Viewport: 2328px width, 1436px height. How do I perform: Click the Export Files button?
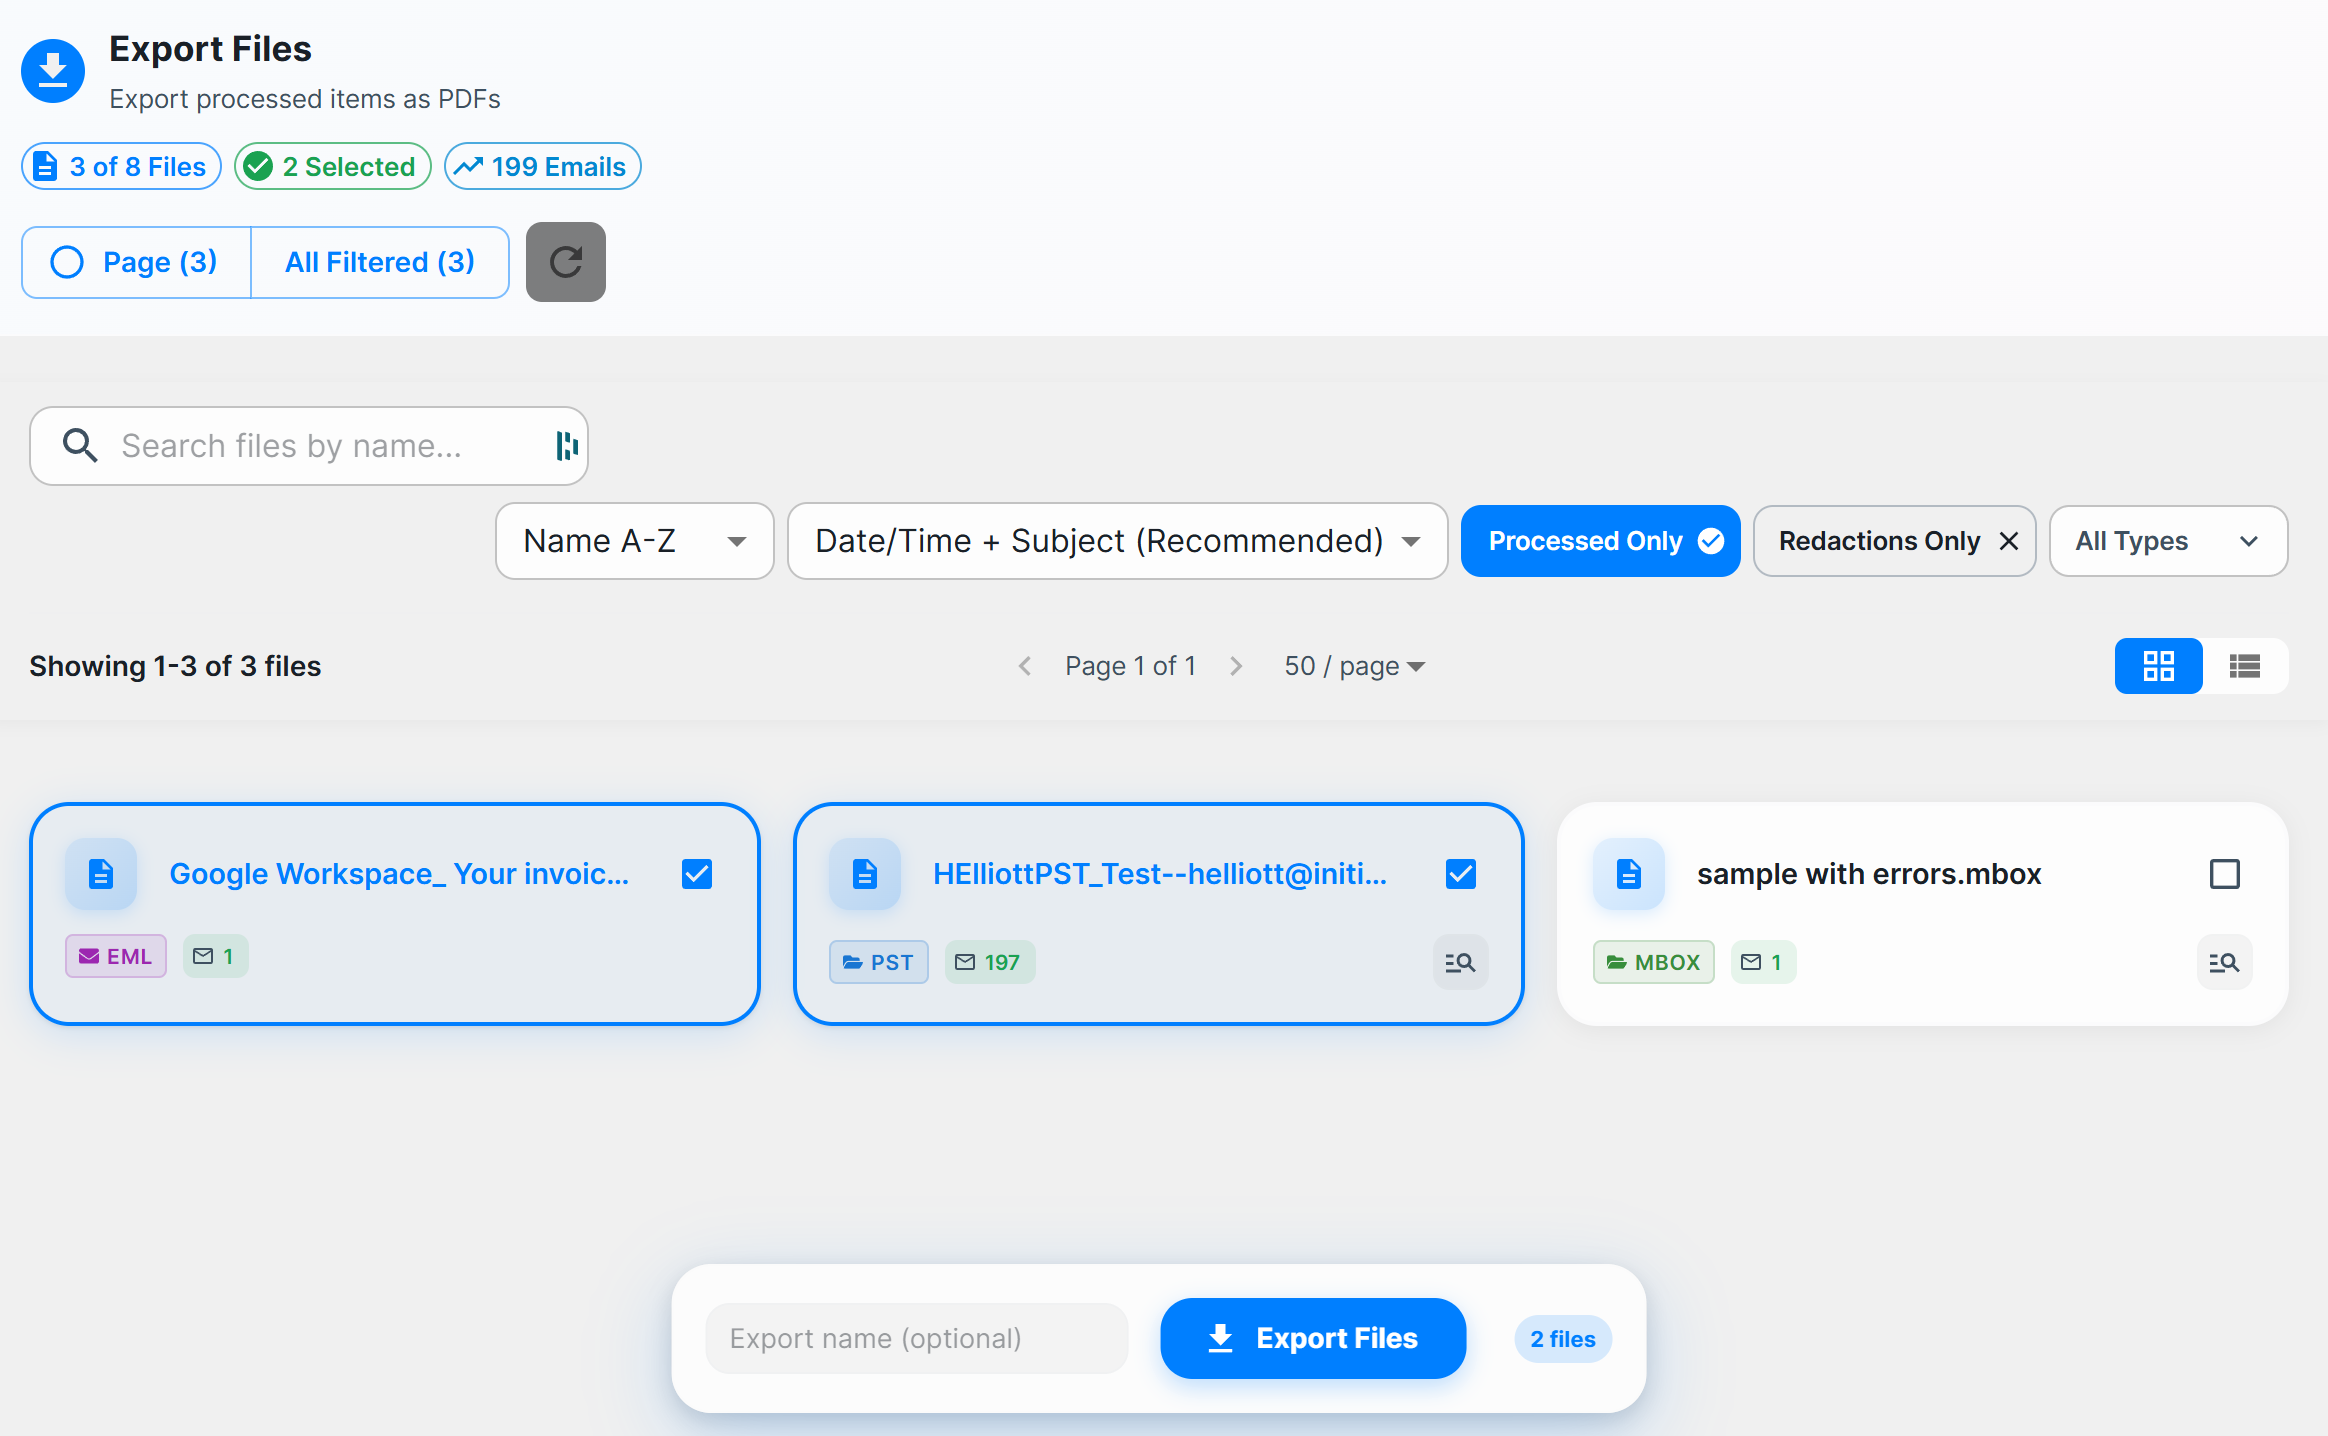click(1313, 1338)
